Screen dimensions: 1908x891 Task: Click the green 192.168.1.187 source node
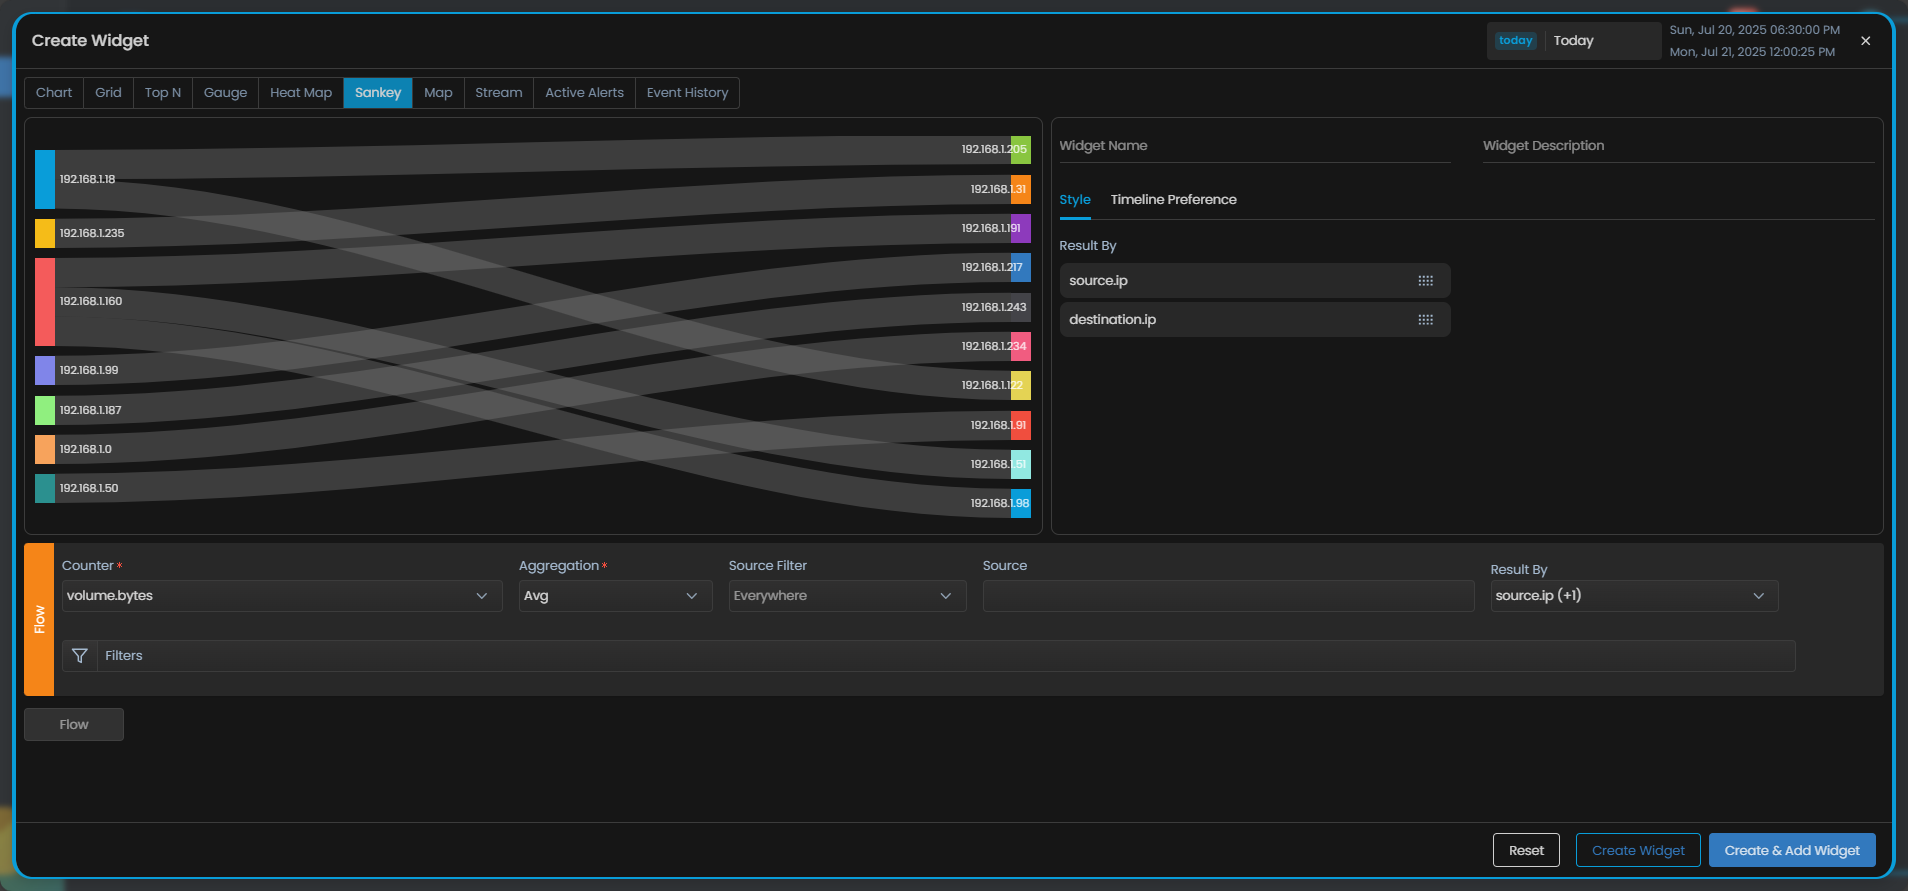coord(45,410)
